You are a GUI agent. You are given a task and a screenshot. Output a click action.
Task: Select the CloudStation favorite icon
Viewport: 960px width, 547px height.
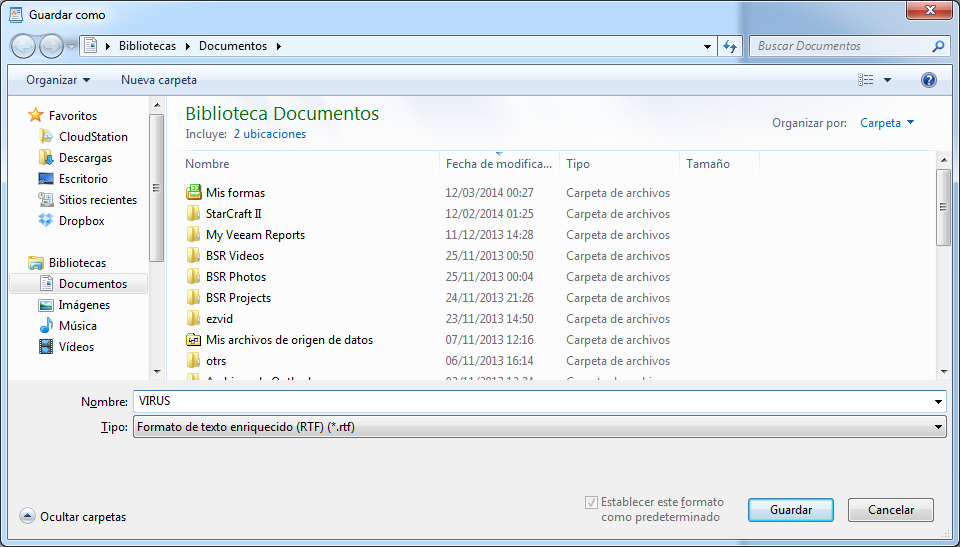pyautogui.click(x=46, y=137)
